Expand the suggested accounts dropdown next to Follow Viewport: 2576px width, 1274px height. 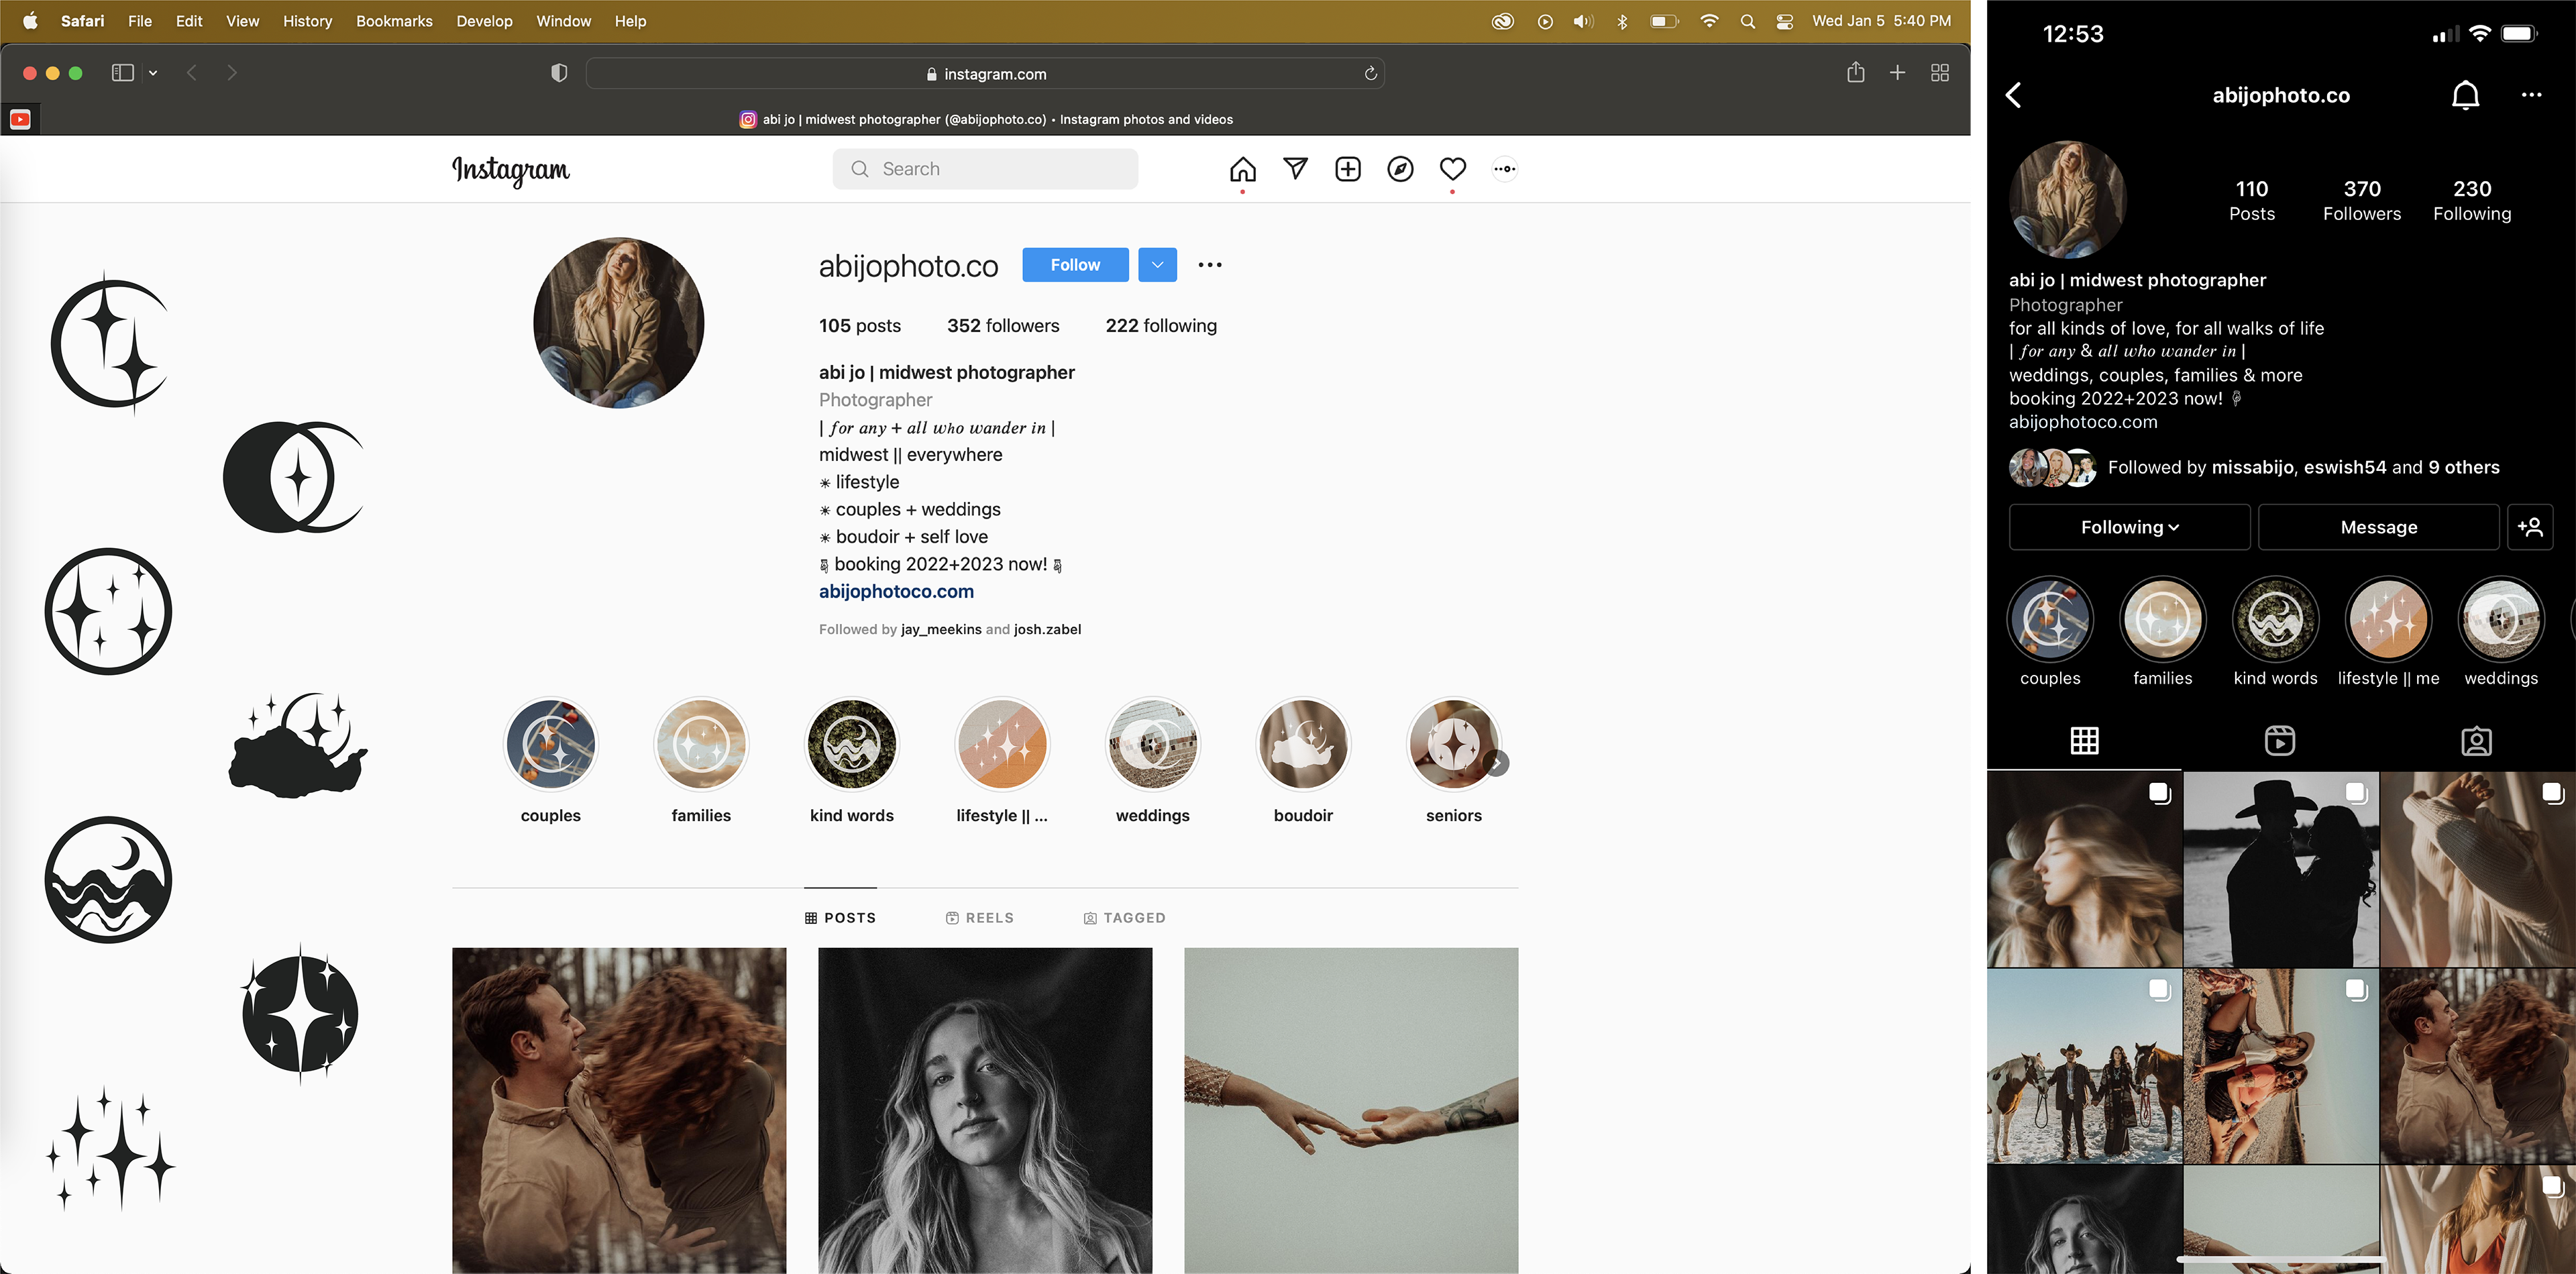pos(1157,265)
